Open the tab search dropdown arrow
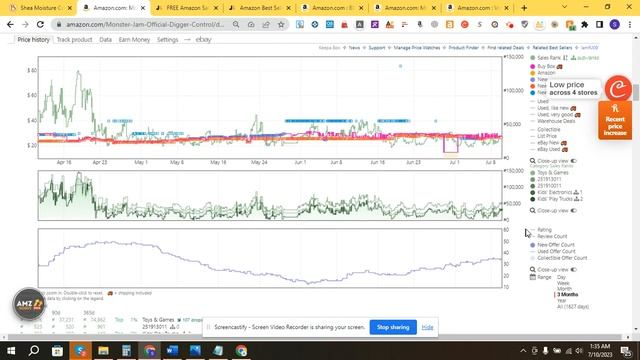The height and width of the screenshot is (360, 640). [564, 7]
